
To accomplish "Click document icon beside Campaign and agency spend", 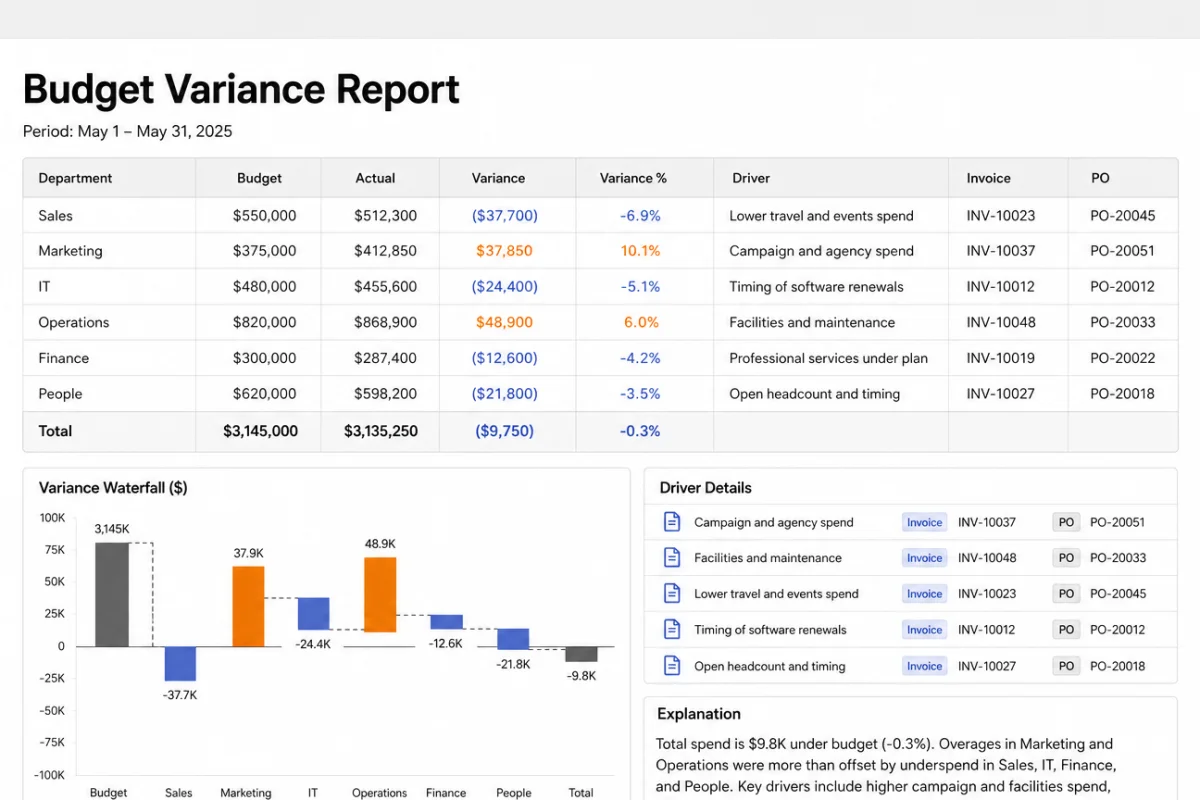I will [x=672, y=522].
